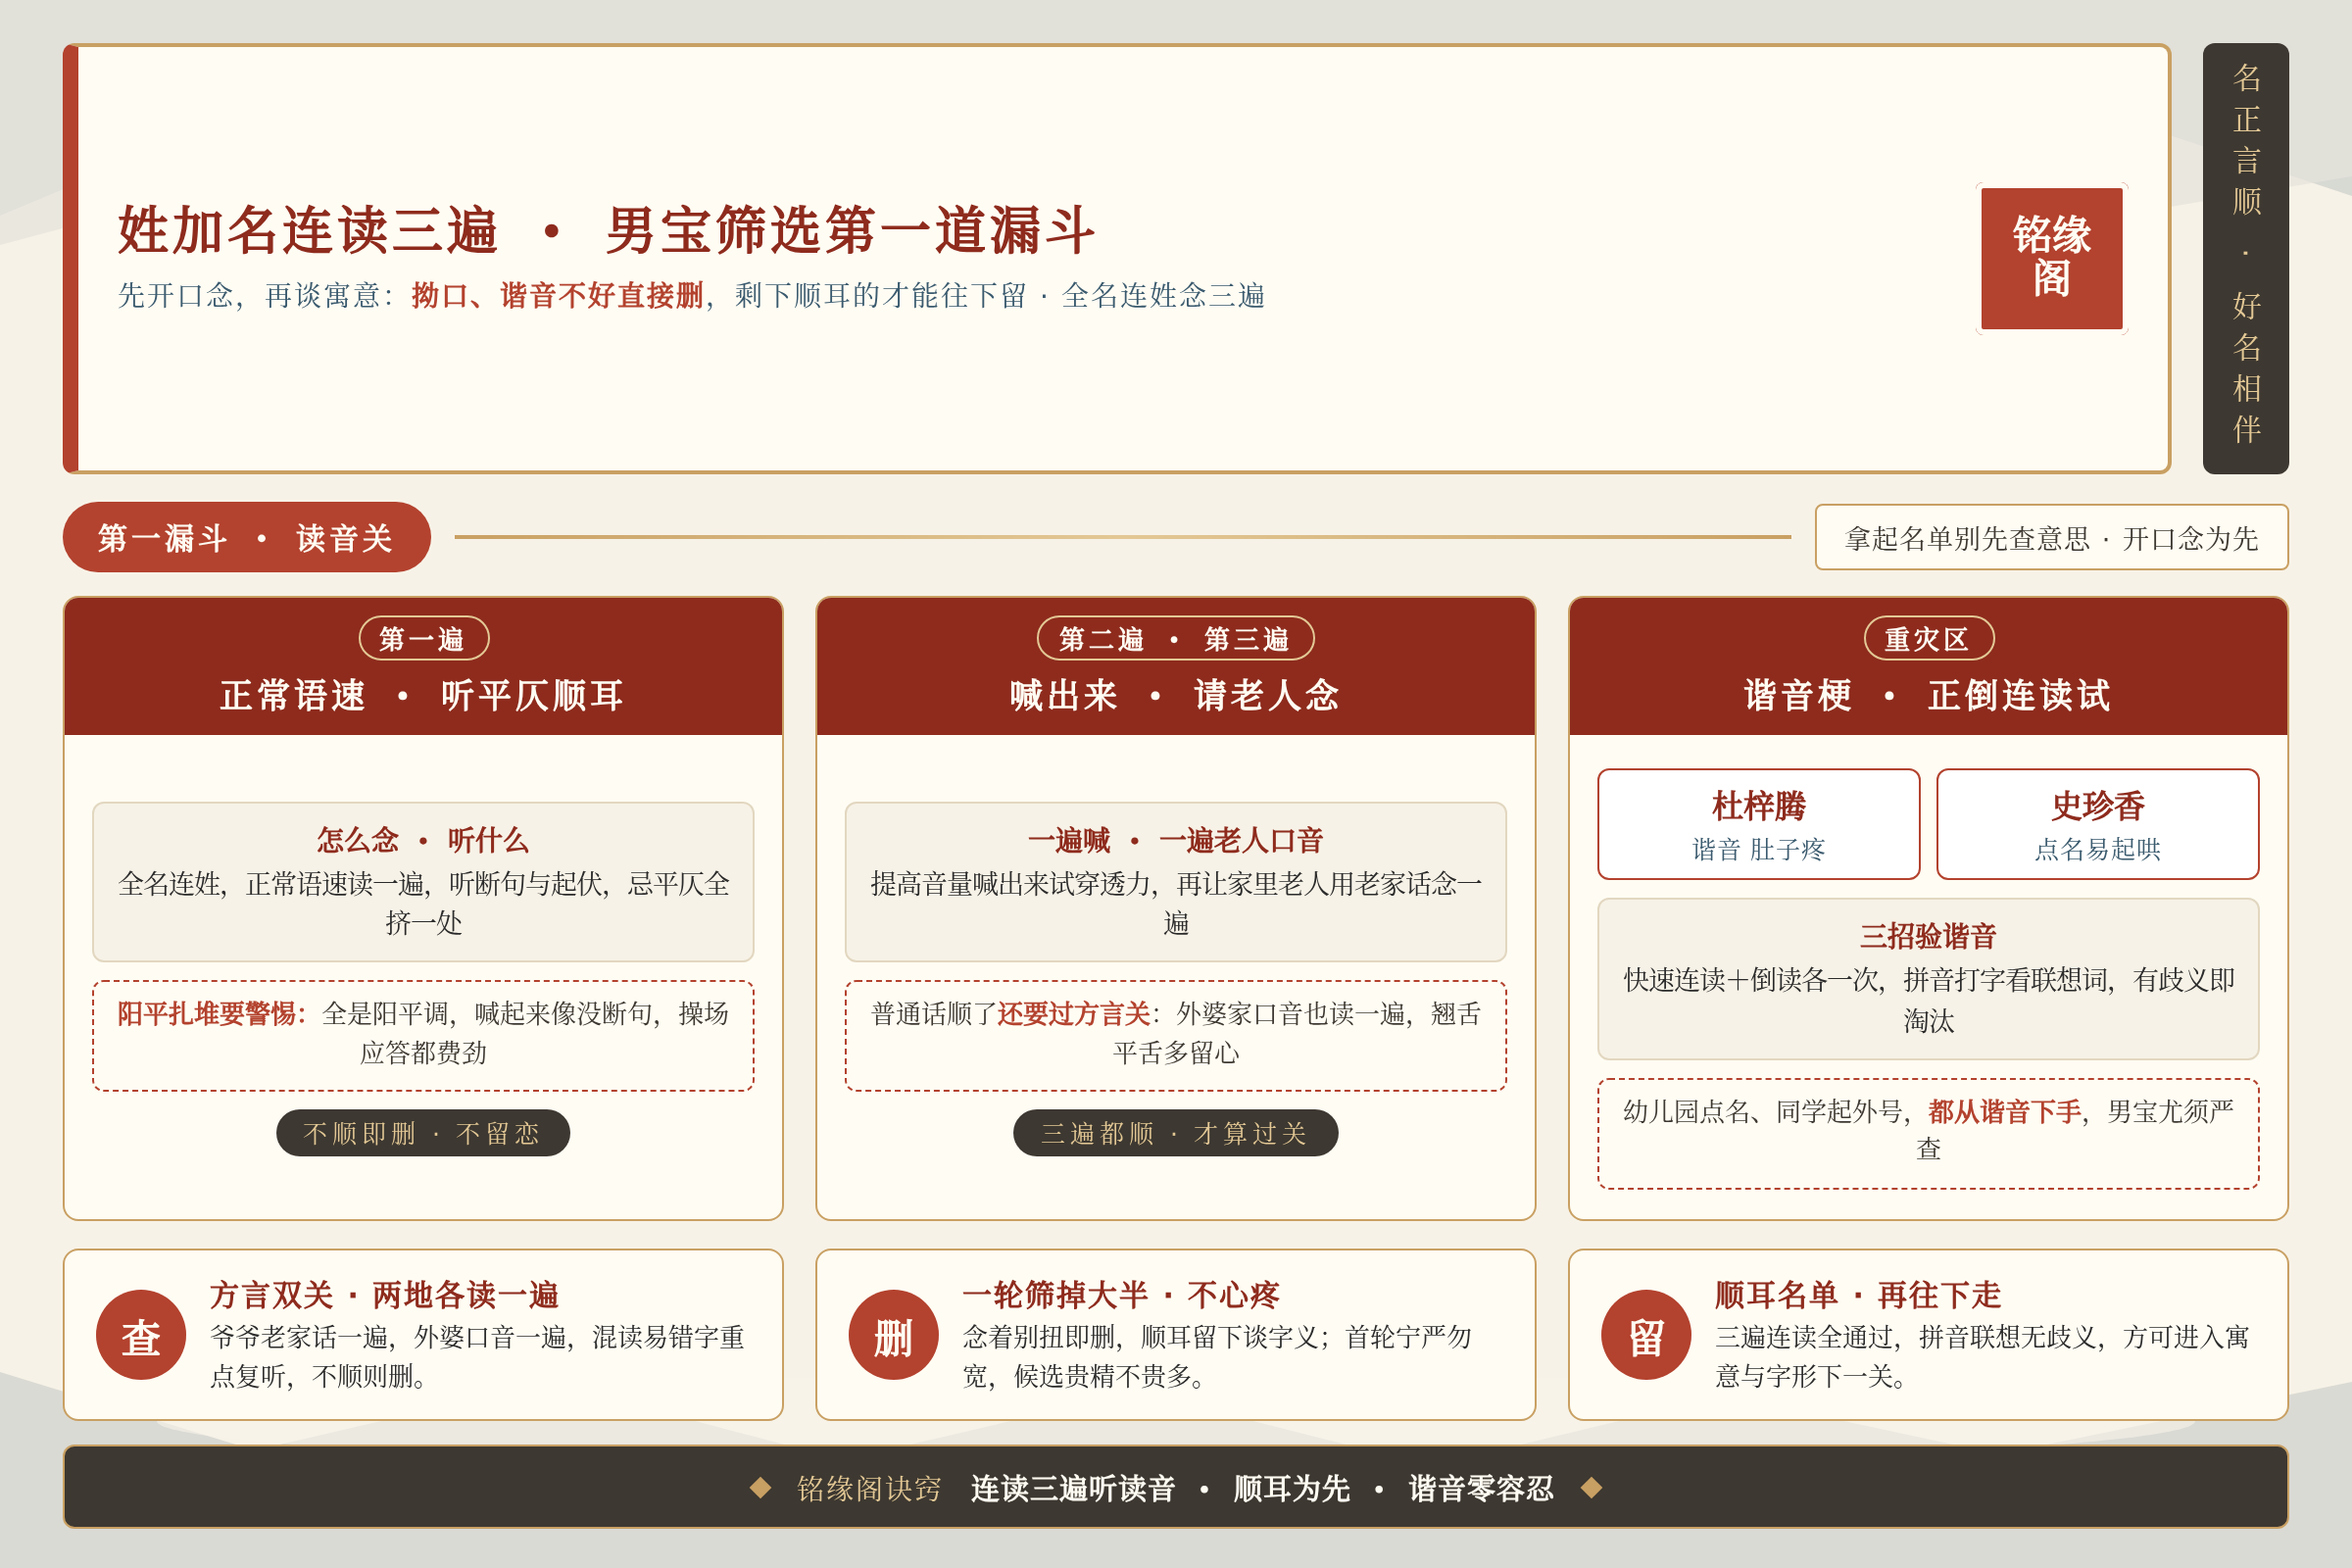Image resolution: width=2352 pixels, height=1568 pixels.
Task: Click paragraph starting 爷爷老家话一遍
Action: coord(477,1356)
